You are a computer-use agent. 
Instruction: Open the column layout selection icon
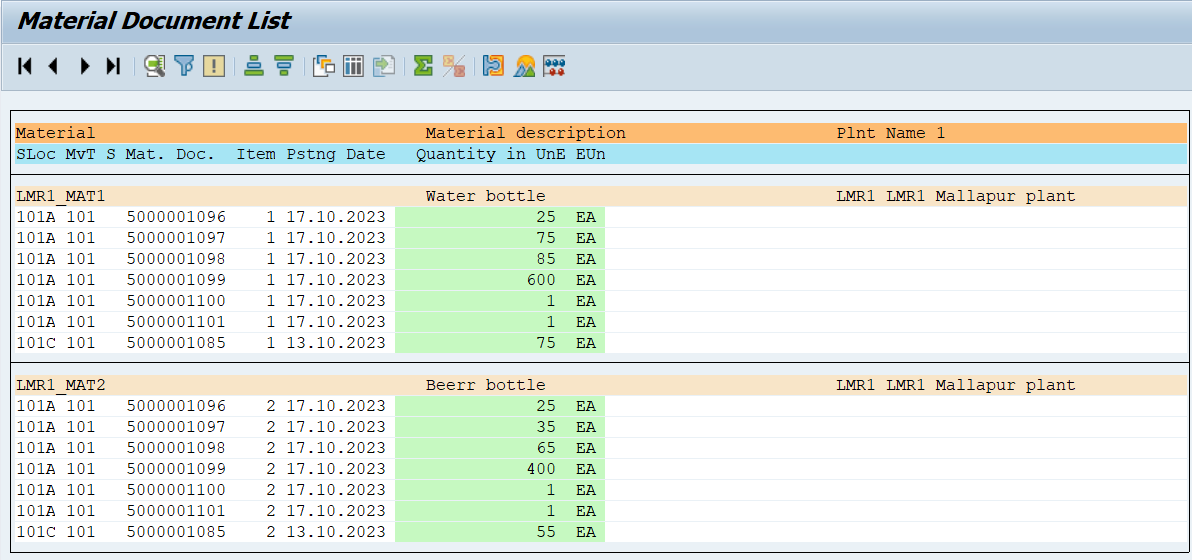[x=353, y=66]
